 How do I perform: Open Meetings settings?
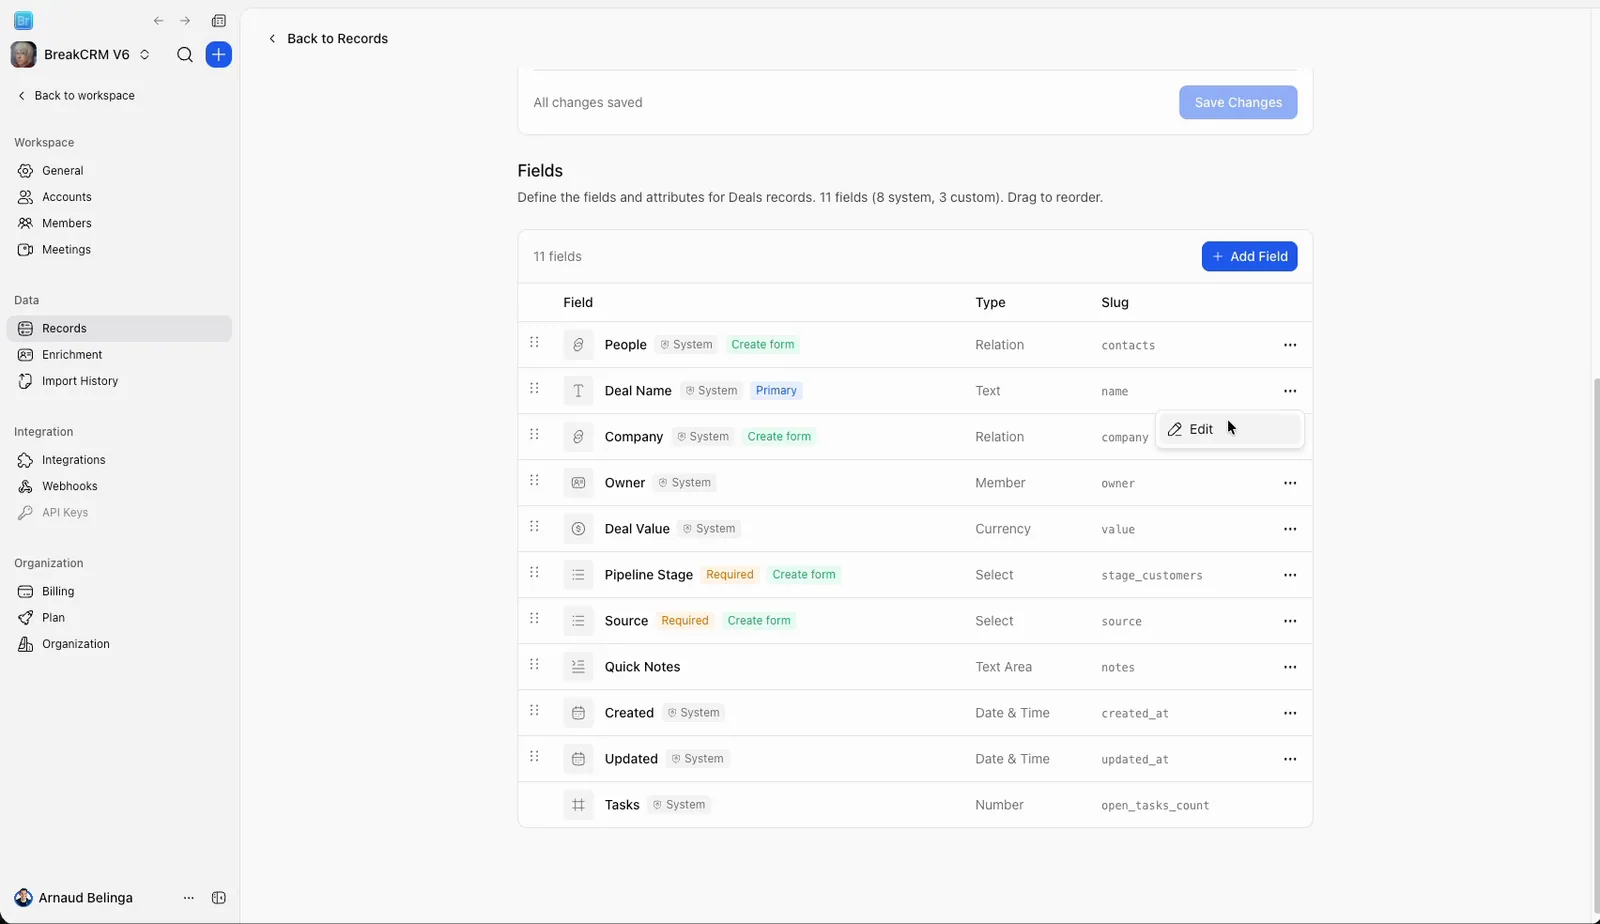point(119,249)
